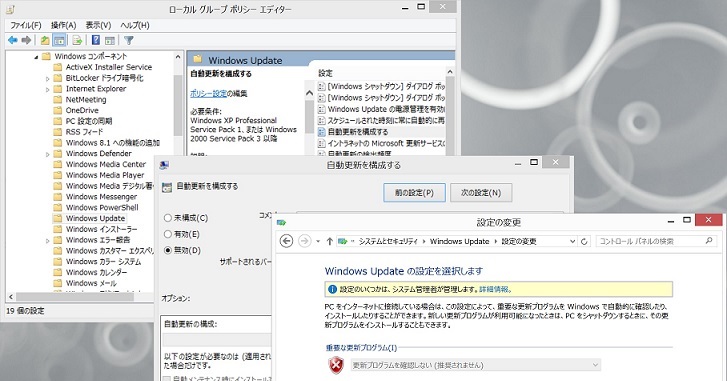Click up arrow of settings list scrollbar

(449, 72)
